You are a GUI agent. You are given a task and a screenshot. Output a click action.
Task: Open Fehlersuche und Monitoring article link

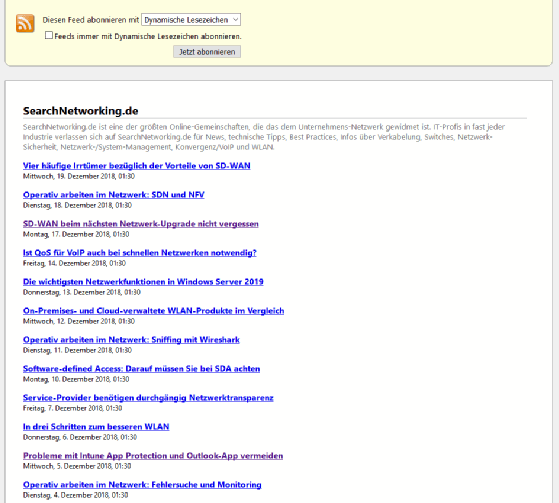pos(142,485)
